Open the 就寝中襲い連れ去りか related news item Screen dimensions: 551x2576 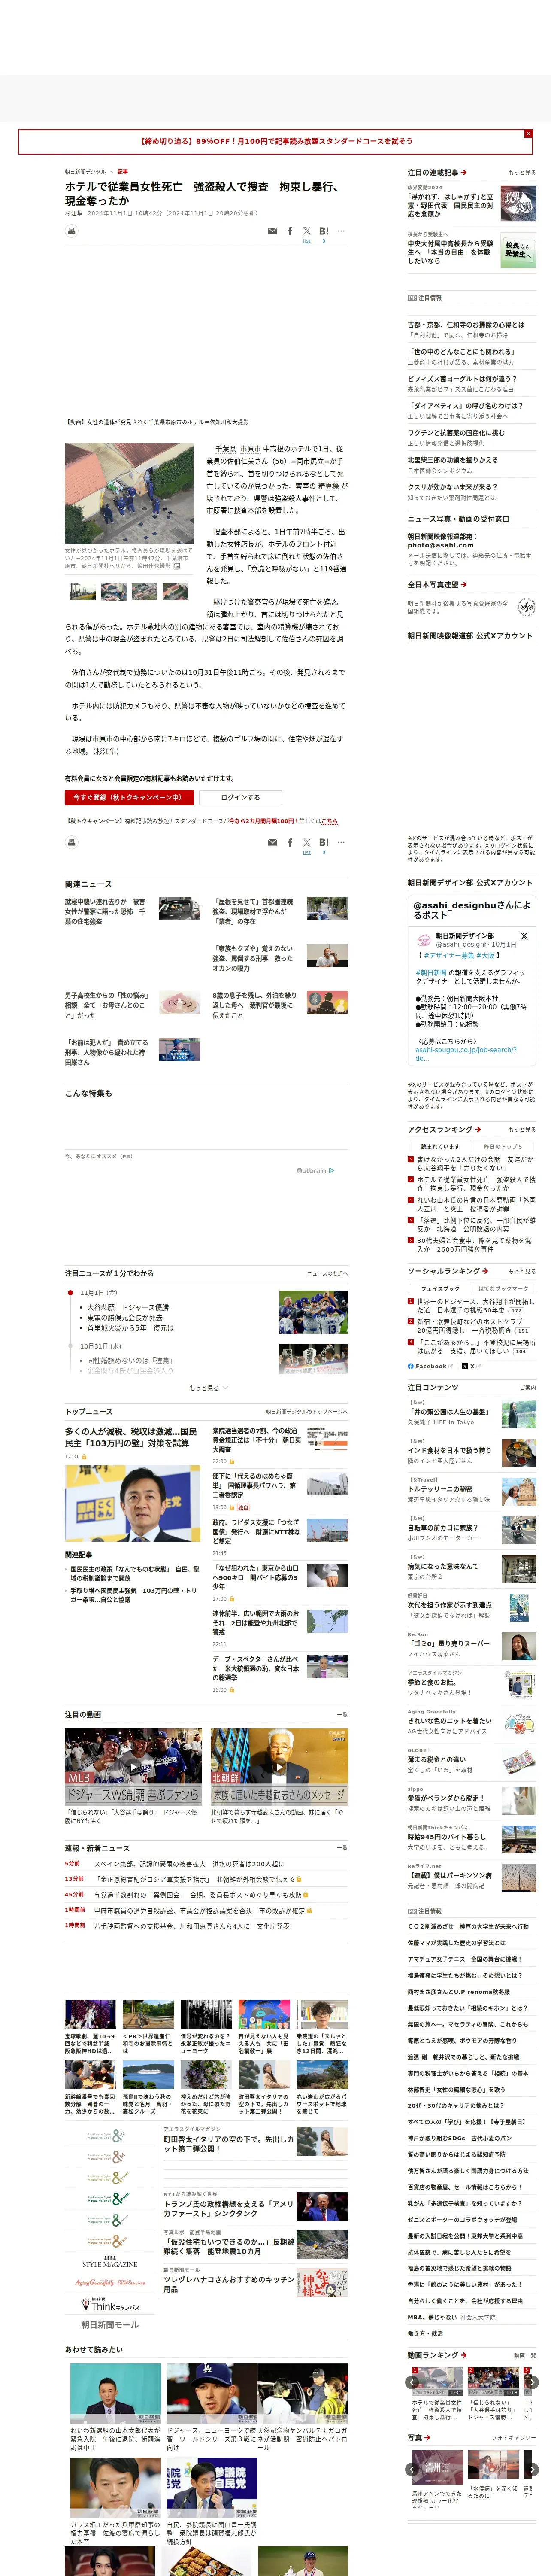click(105, 911)
